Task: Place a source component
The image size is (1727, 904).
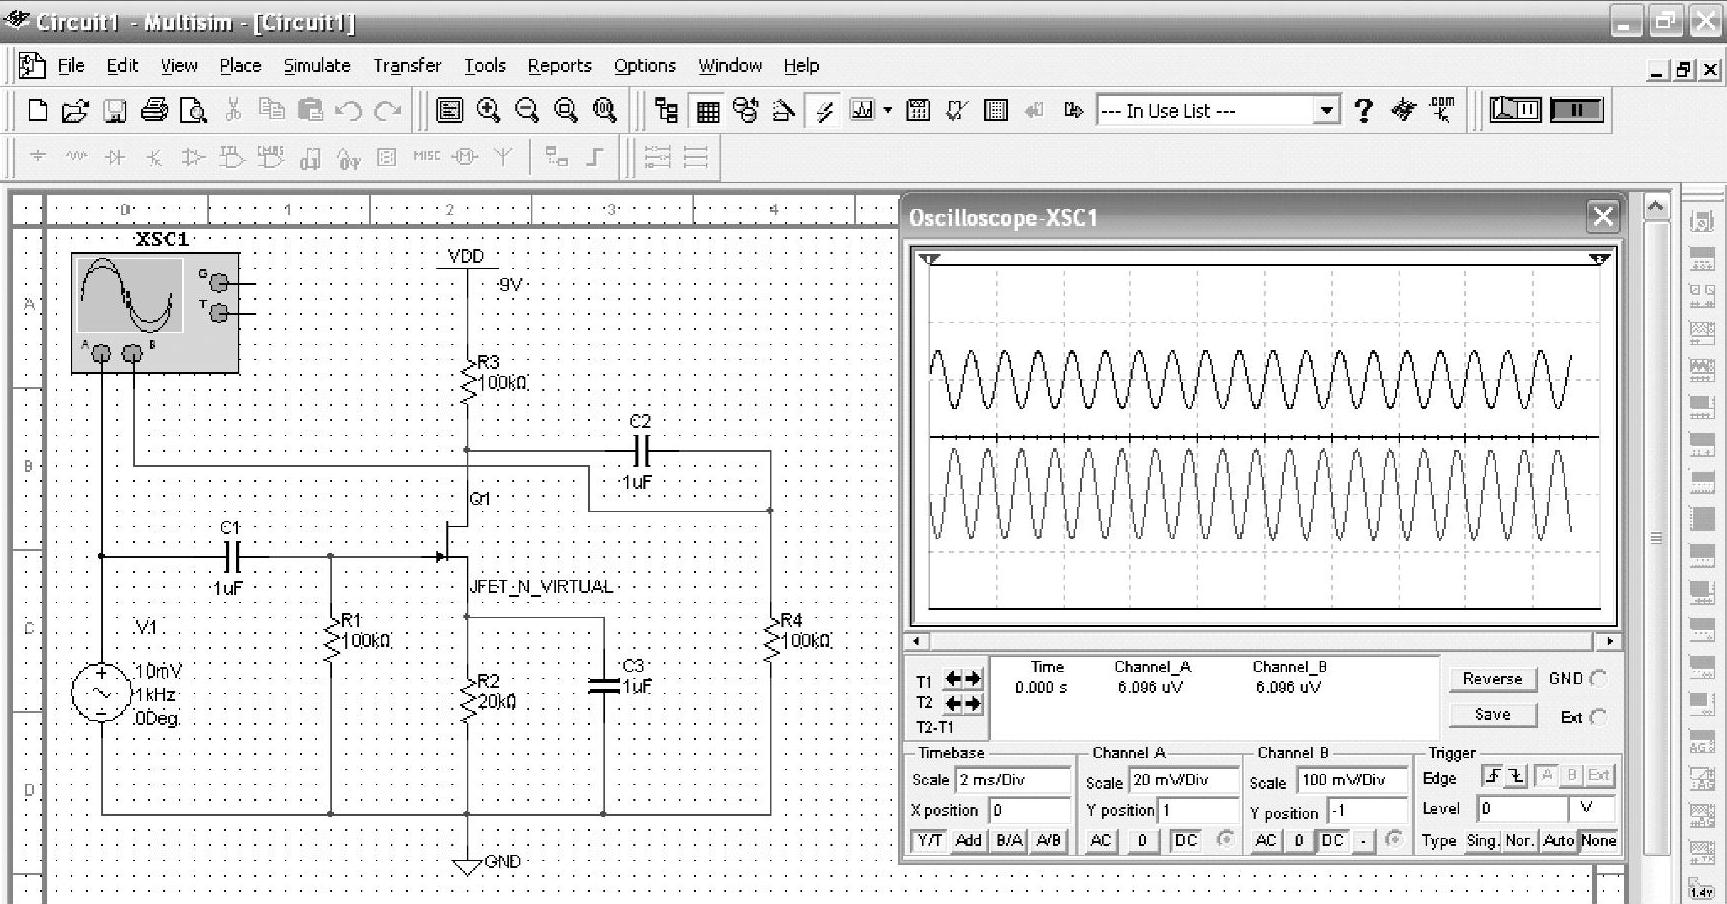Action: (37, 157)
